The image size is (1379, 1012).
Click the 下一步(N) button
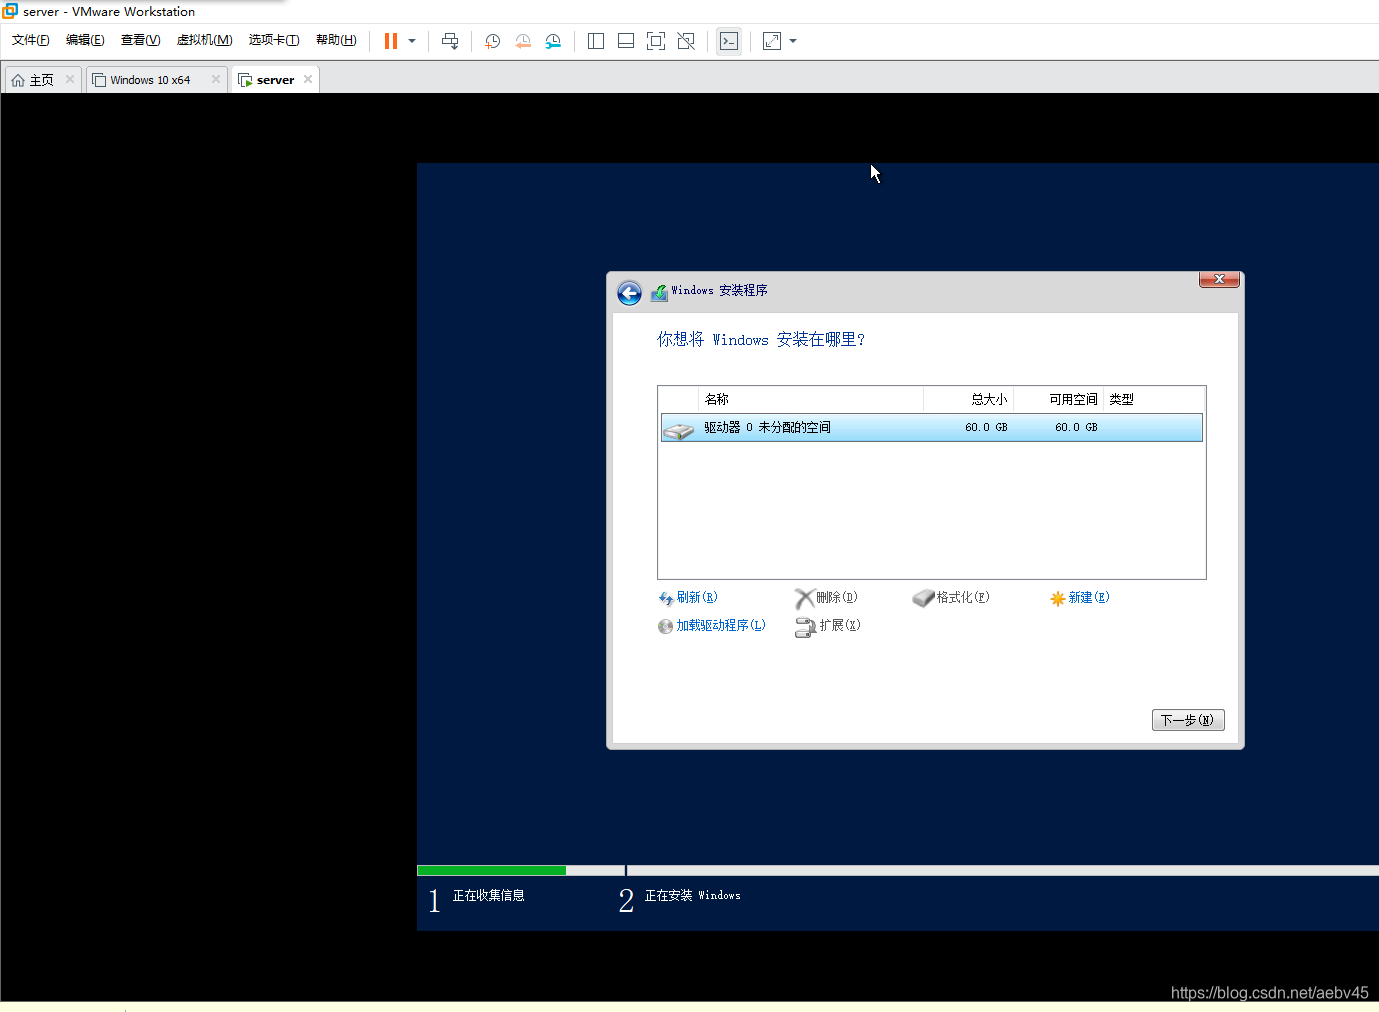pyautogui.click(x=1188, y=720)
